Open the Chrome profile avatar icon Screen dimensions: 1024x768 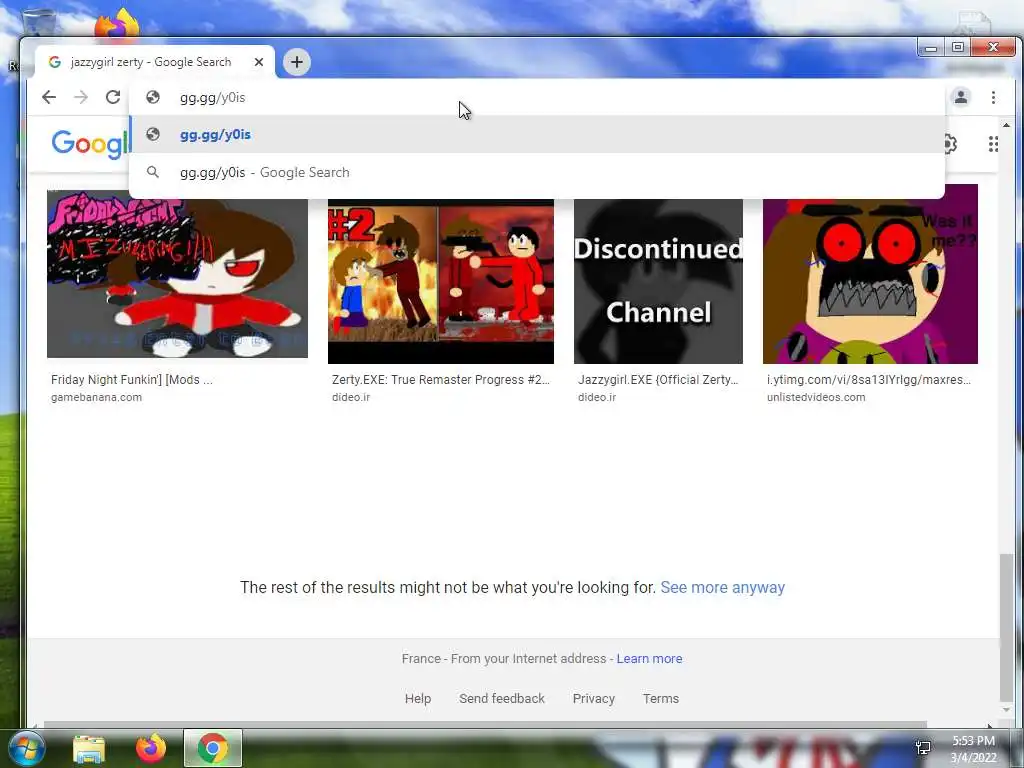(961, 97)
